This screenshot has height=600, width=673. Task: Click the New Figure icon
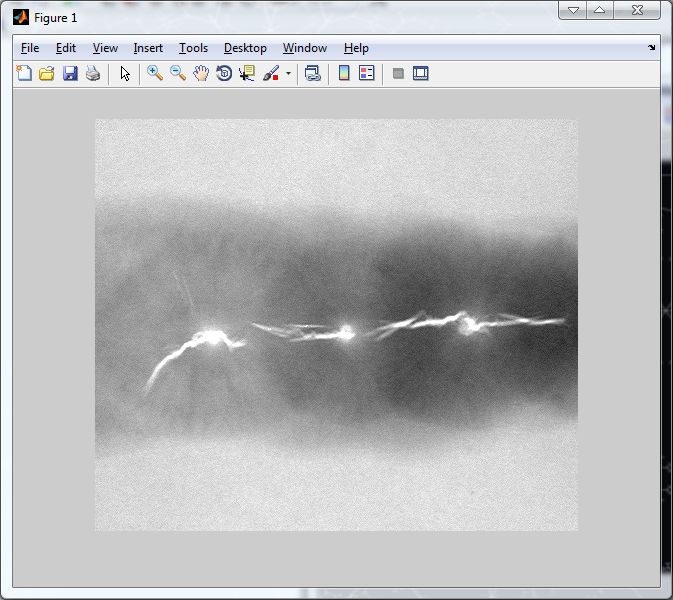point(24,73)
